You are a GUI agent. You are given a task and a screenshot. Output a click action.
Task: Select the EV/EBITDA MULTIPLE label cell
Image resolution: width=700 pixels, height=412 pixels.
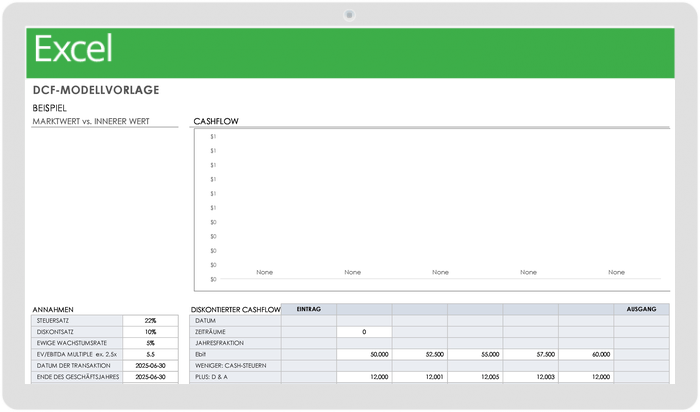[77, 354]
